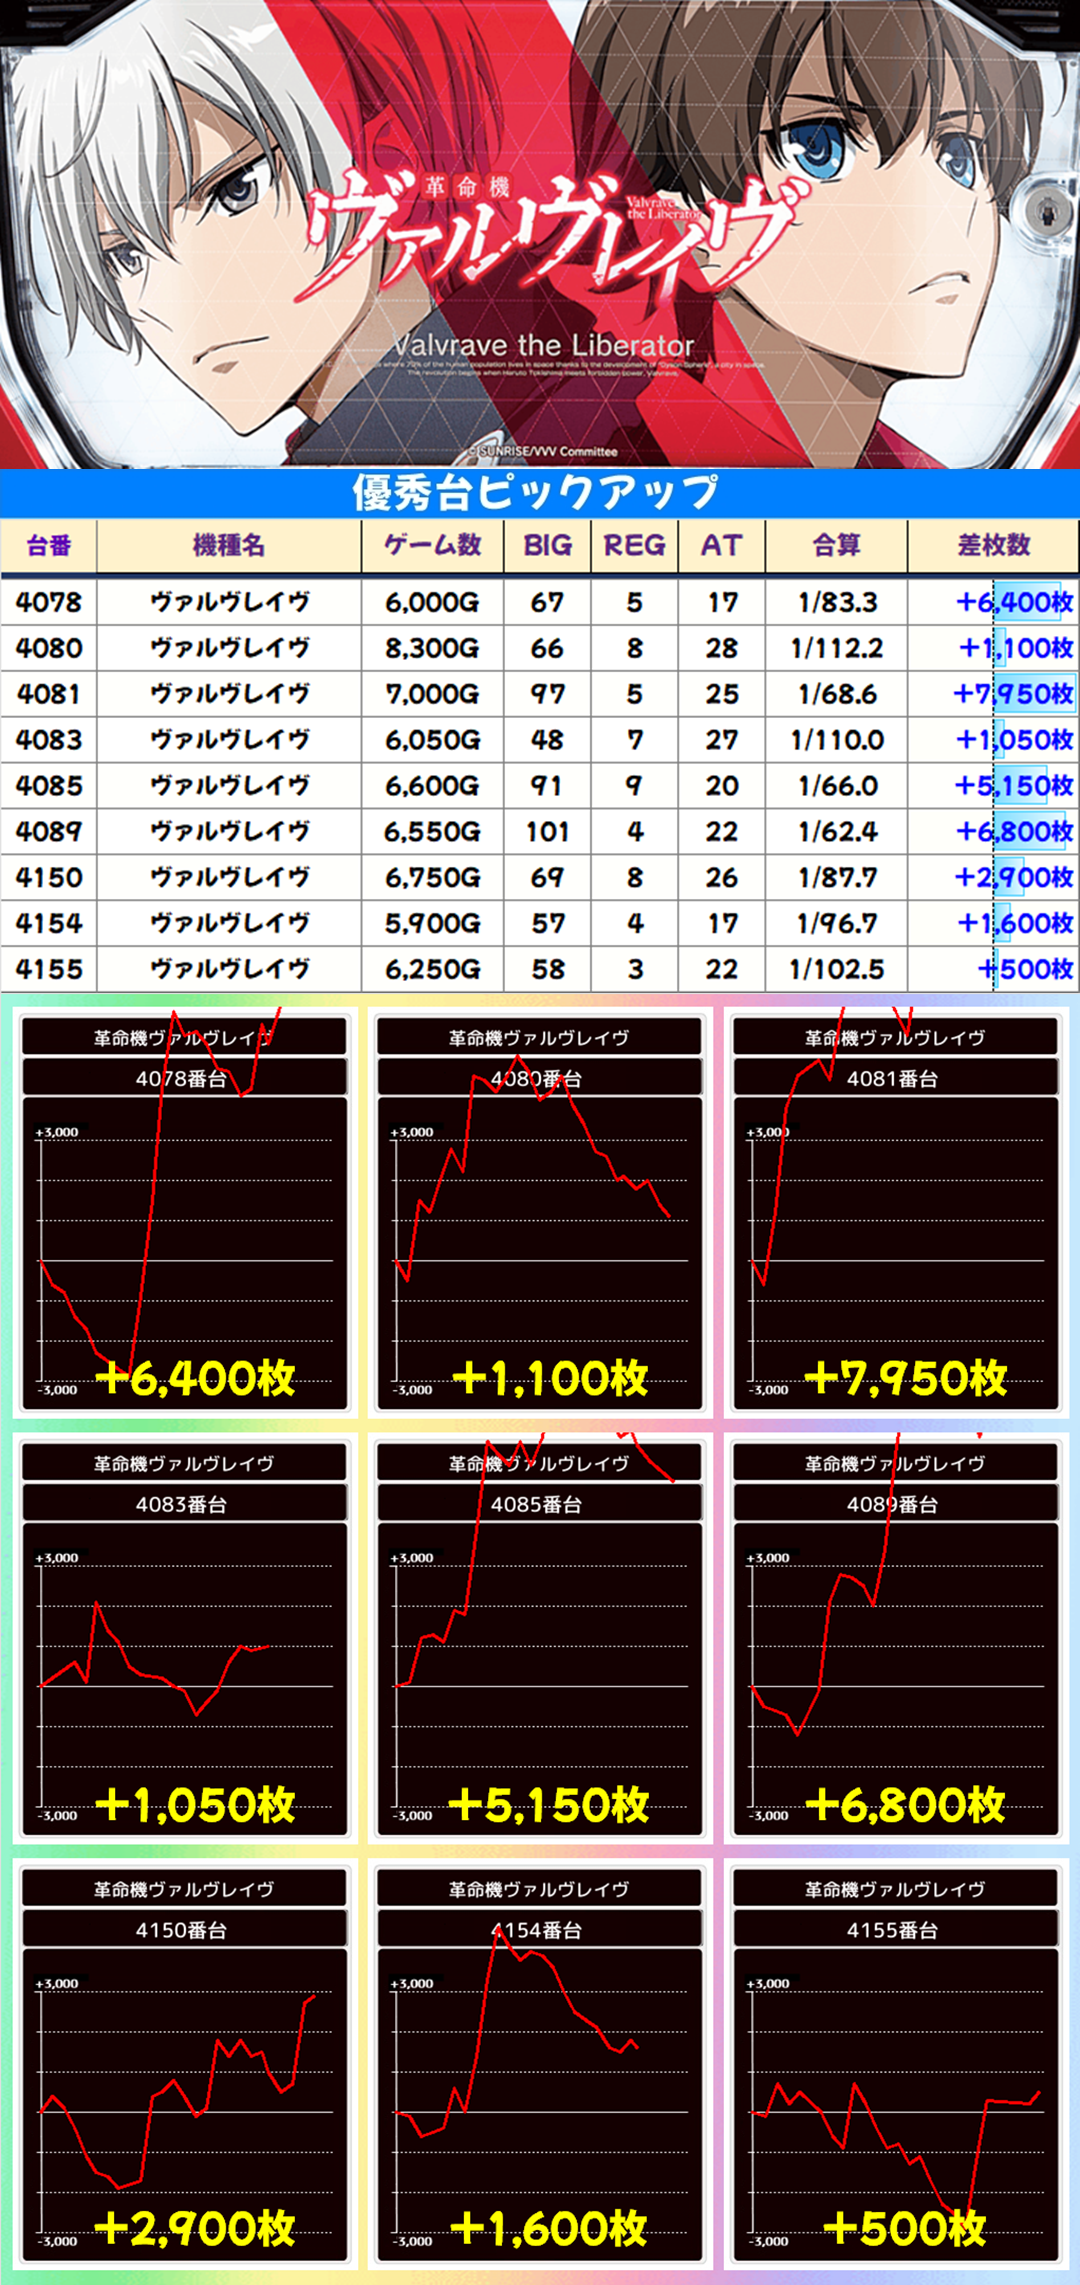Click the 優秀台ピックアップ blue header bar
The width and height of the screenshot is (1080, 2285).
[538, 492]
